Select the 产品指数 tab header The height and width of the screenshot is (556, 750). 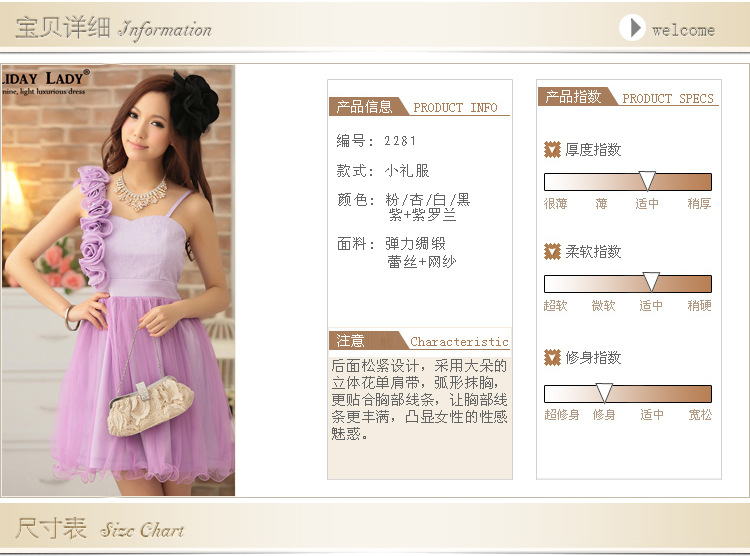click(574, 97)
